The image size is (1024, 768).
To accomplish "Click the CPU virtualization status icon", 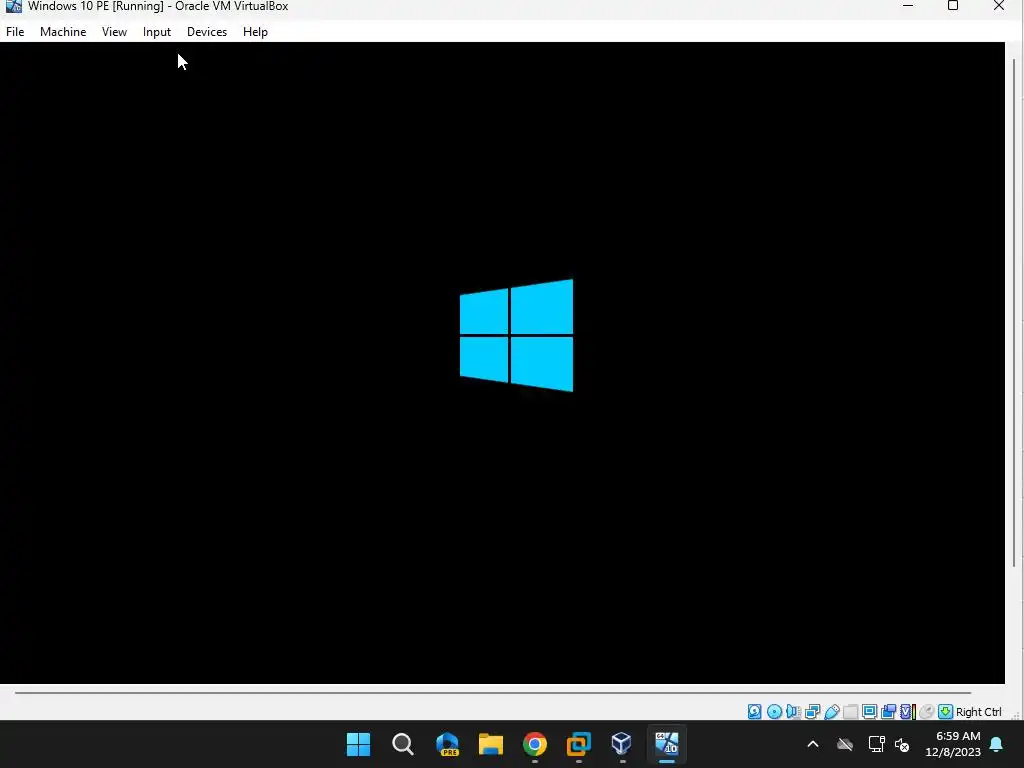I will point(908,712).
